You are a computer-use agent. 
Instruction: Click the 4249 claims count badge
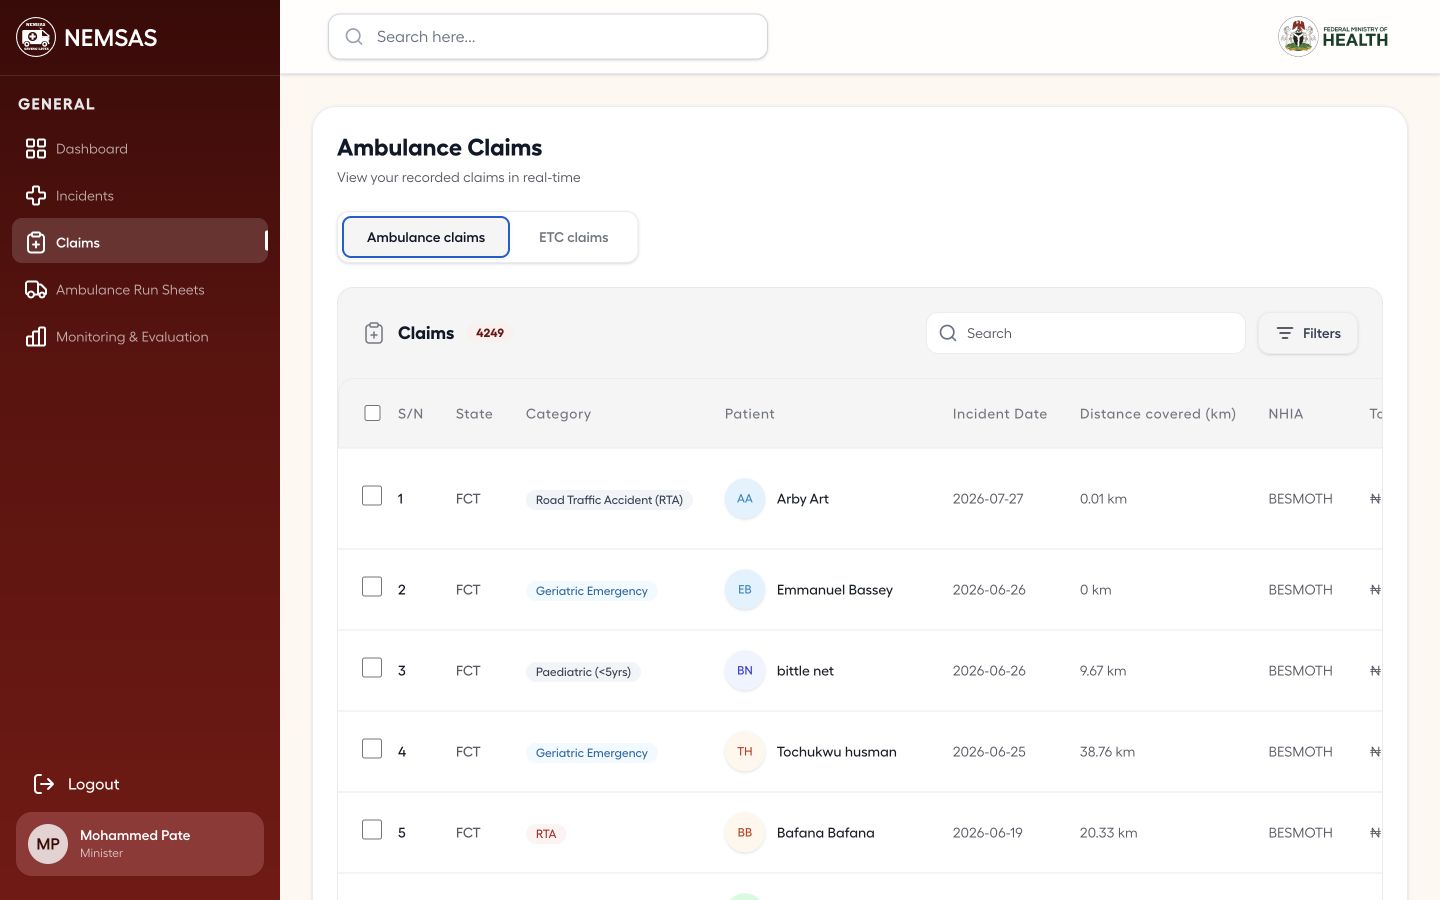point(490,333)
